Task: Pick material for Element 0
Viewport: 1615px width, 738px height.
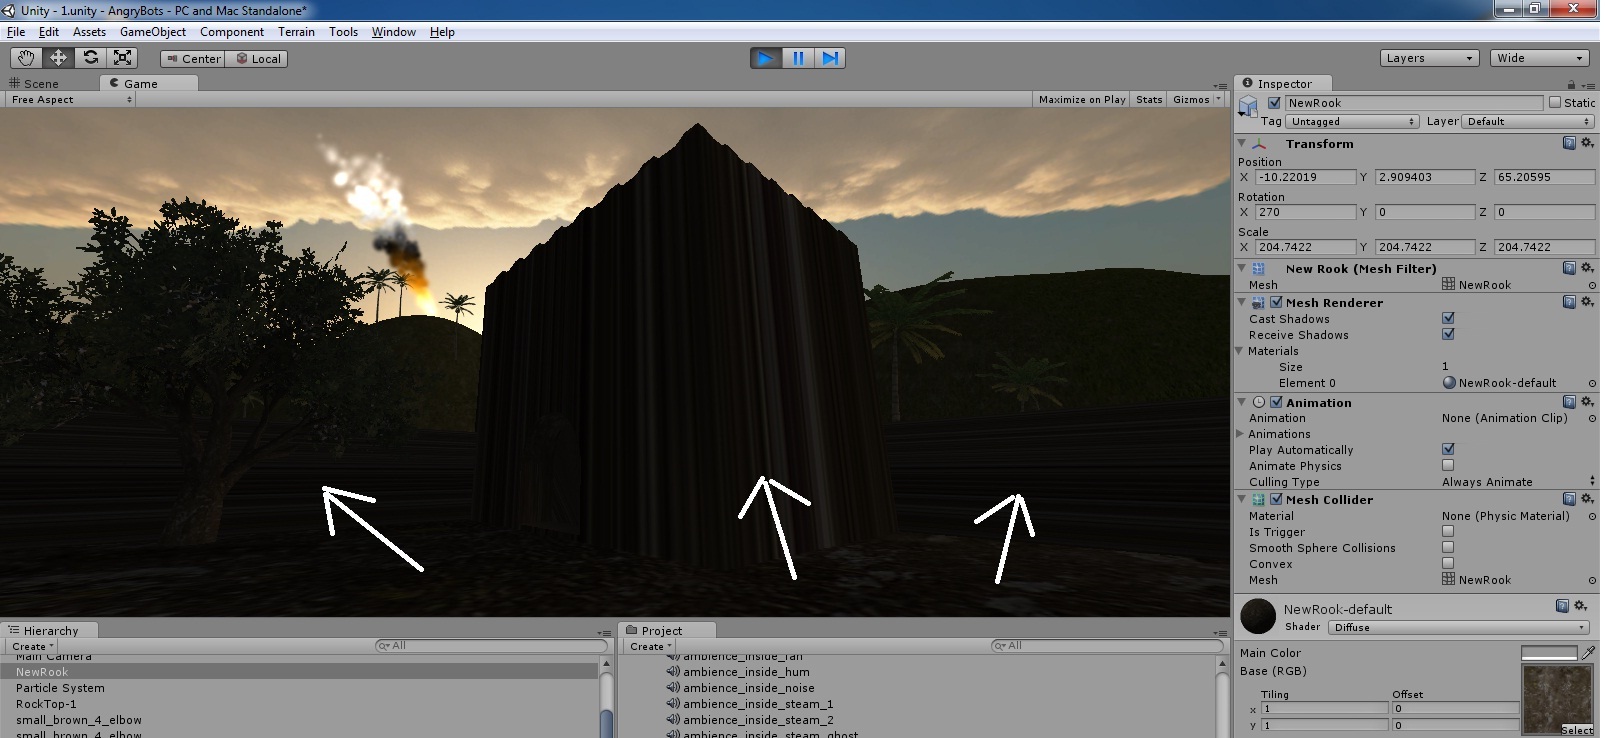Action: point(1592,383)
